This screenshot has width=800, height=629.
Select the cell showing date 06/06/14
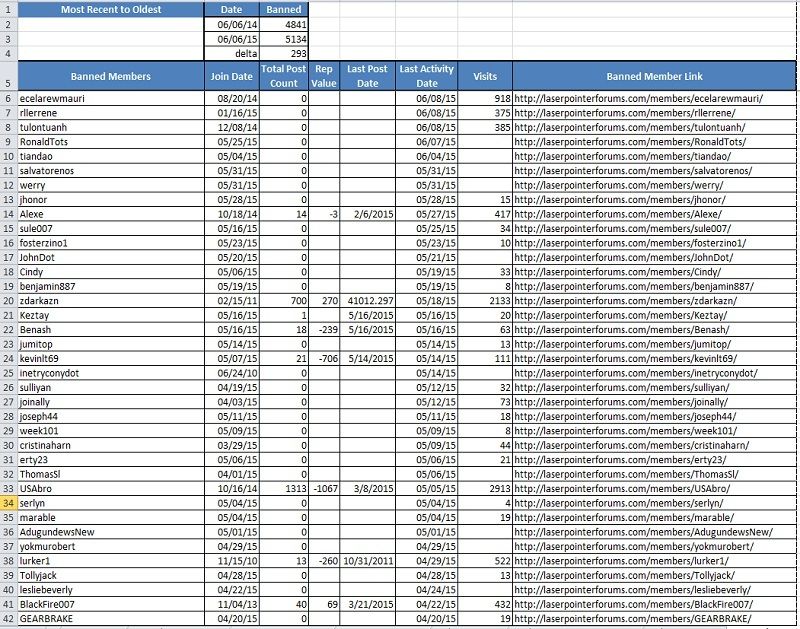[x=232, y=24]
